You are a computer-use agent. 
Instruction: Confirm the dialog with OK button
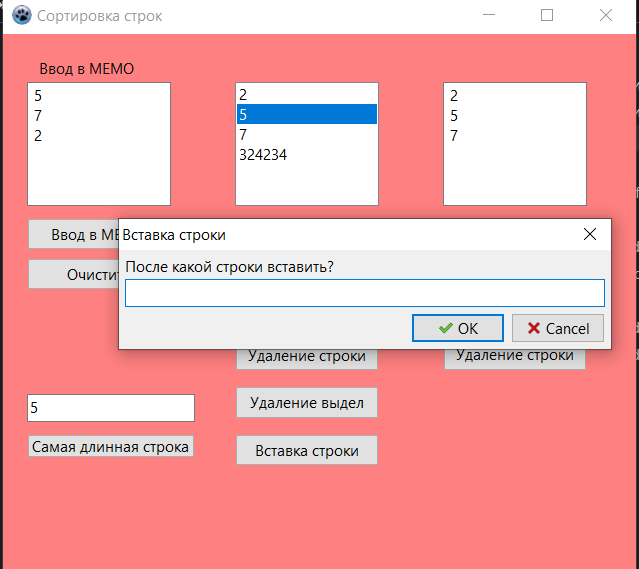click(458, 328)
